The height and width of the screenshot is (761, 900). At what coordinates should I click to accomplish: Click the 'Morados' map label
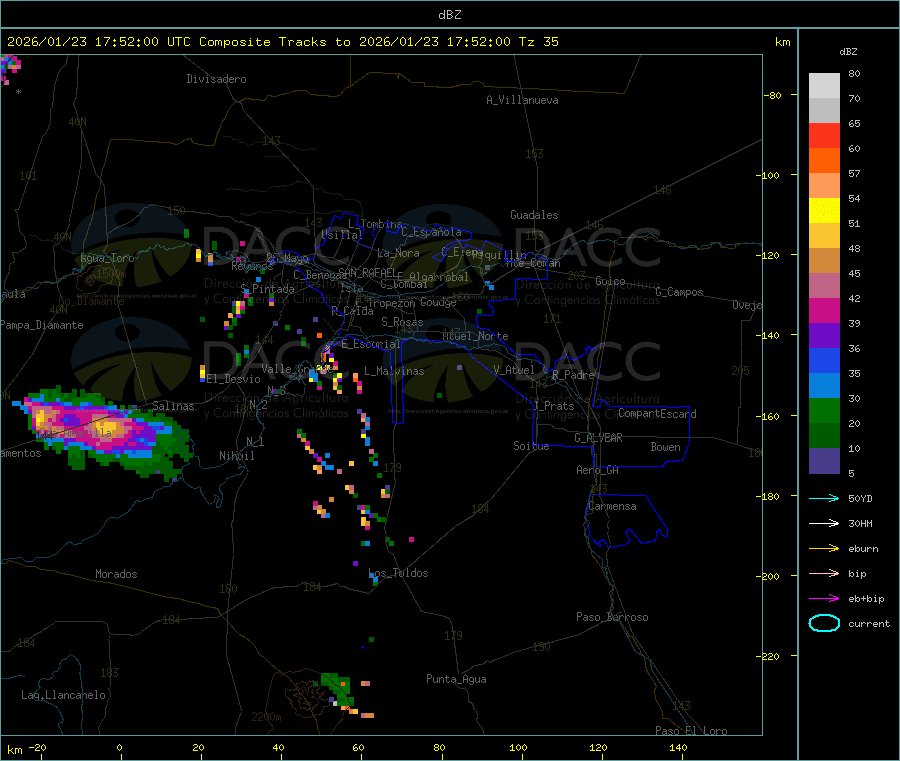click(x=117, y=574)
